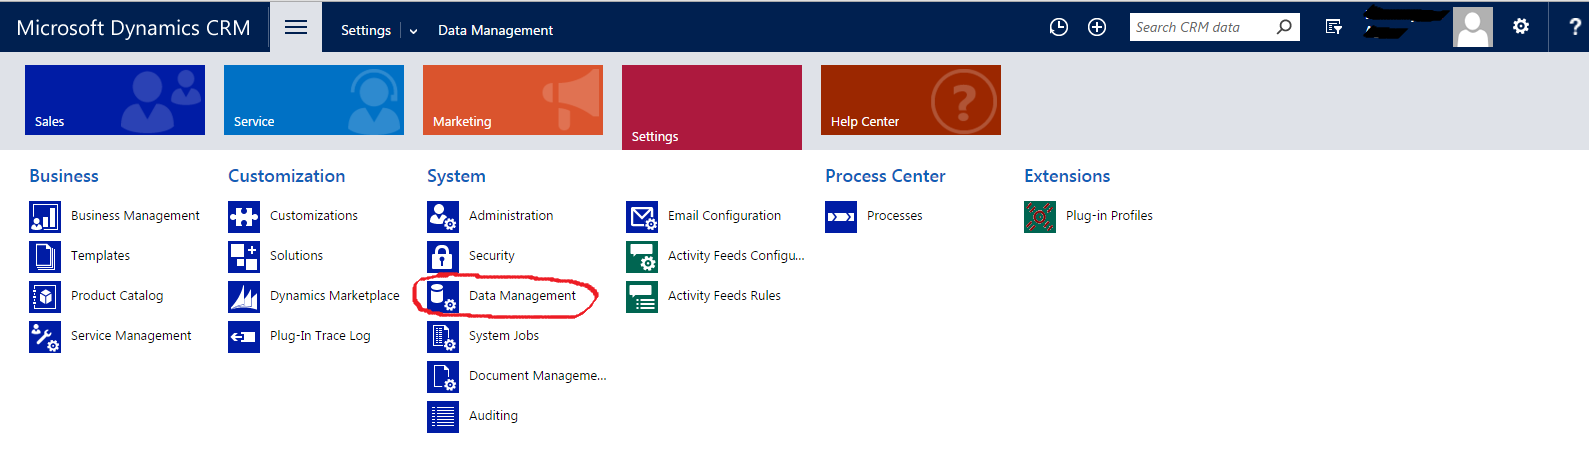Open the Product Catalog link
The image size is (1589, 458).
(x=117, y=296)
